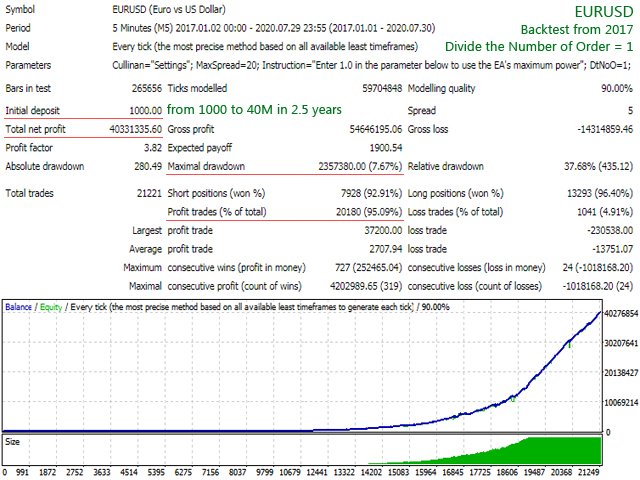Click the Absolute drawdown value 280.49
The image size is (640, 480).
148,167
